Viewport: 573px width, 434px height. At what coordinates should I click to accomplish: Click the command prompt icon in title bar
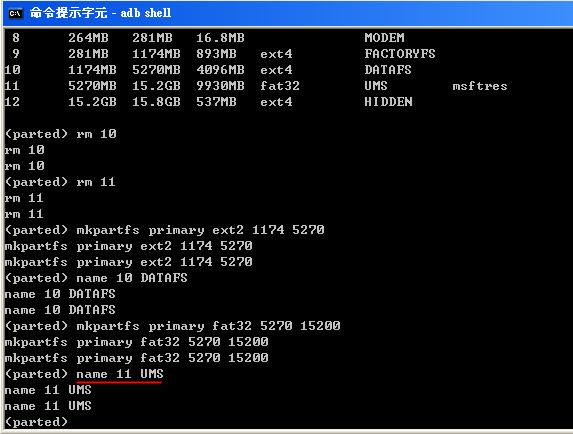(x=16, y=14)
